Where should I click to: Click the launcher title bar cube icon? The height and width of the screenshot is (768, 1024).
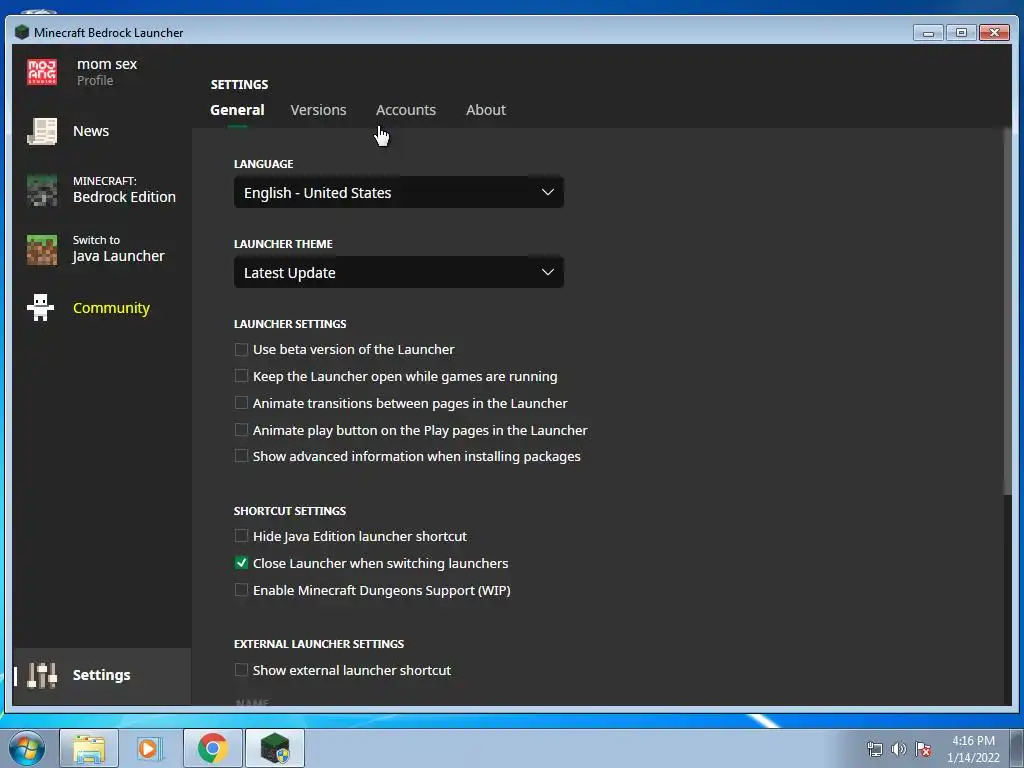(x=22, y=32)
